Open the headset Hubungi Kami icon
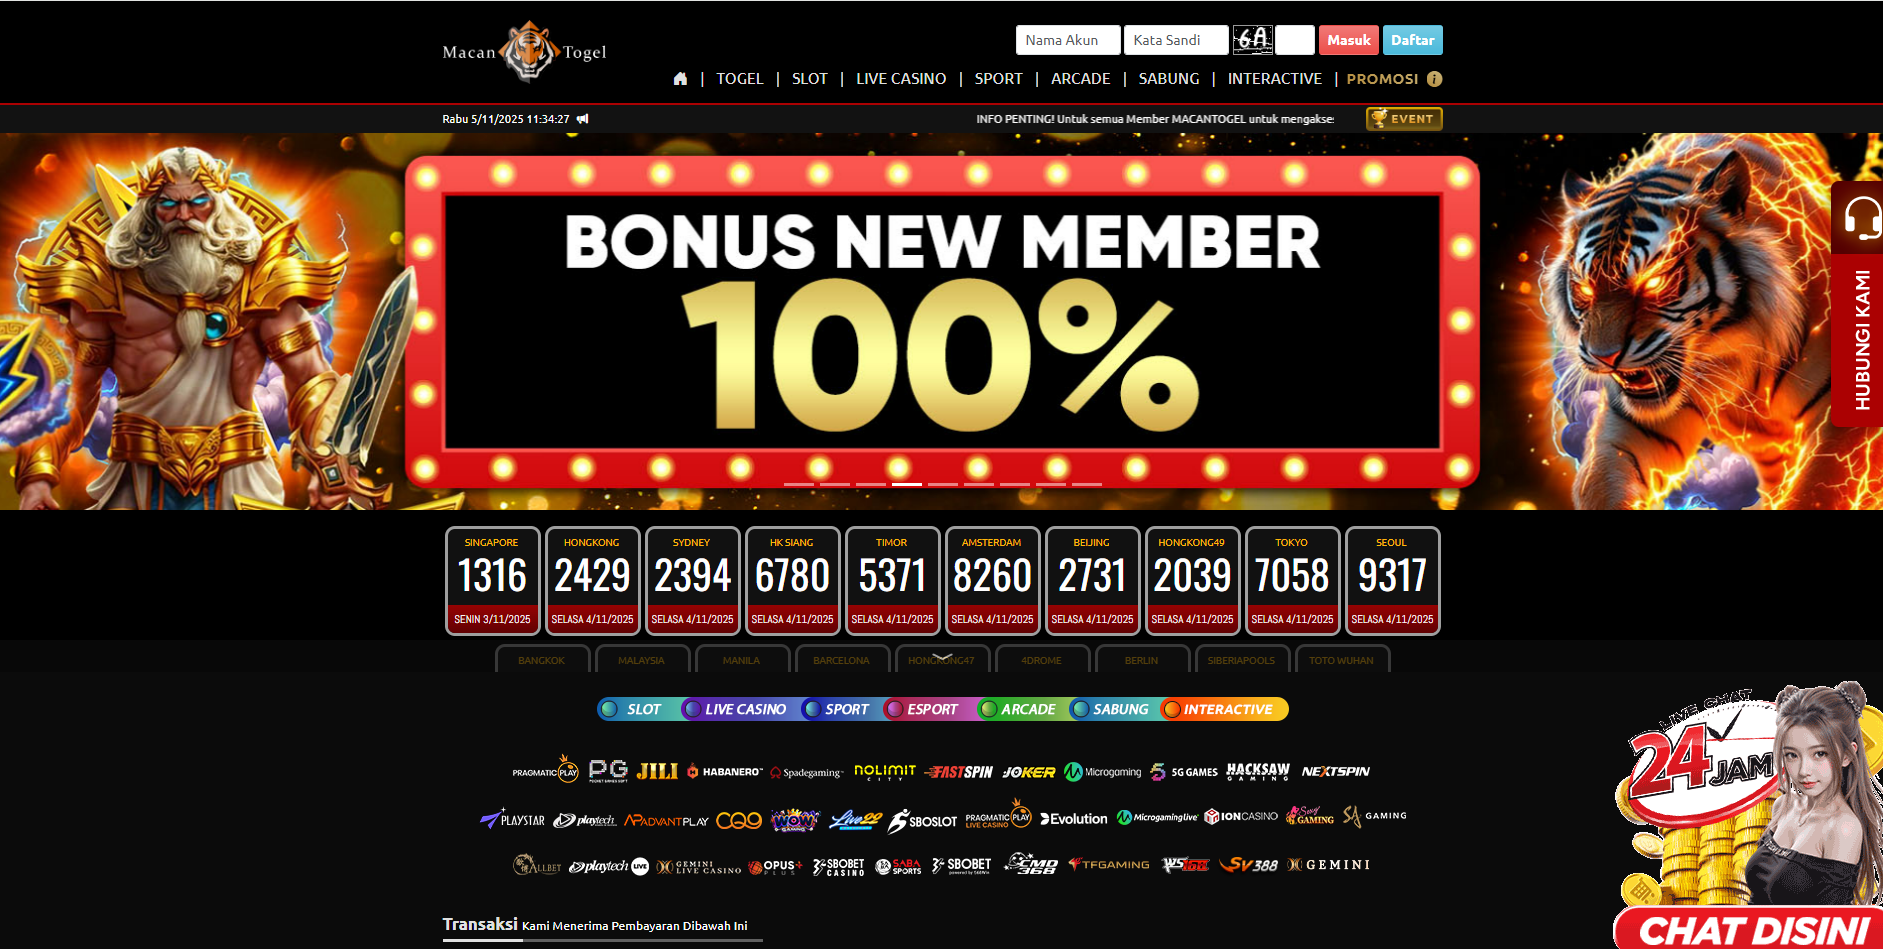 coord(1862,218)
